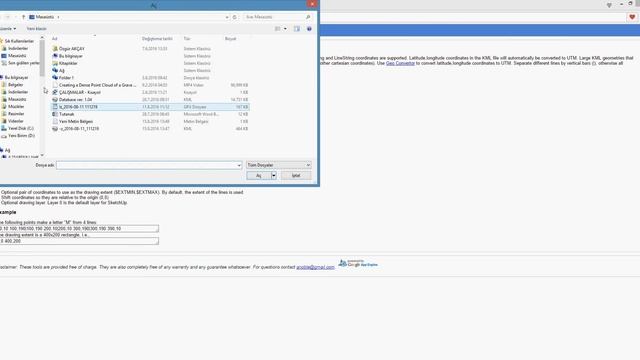Click the İptal cancel button
Viewport: 640px width, 360px height.
[296, 176]
